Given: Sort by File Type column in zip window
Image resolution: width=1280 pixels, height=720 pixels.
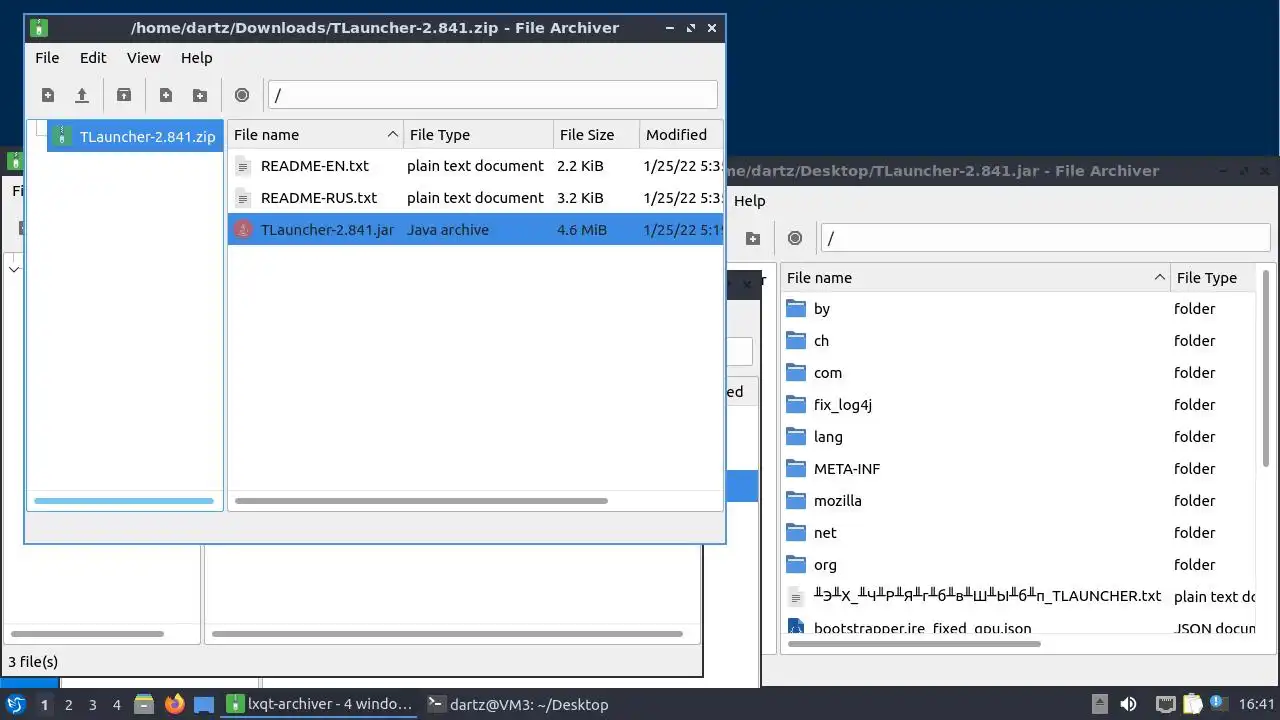Looking at the screenshot, I should click(x=478, y=135).
